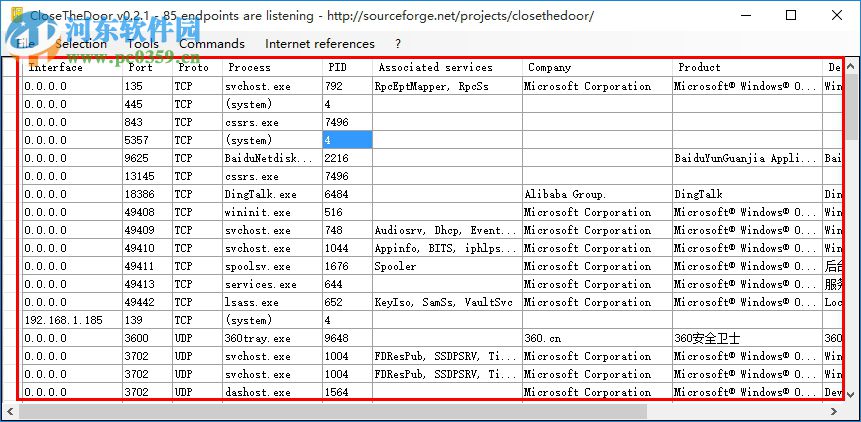Click the horizontal scrollbar left arrow
Image resolution: width=861 pixels, height=422 pixels.
(x=10, y=411)
